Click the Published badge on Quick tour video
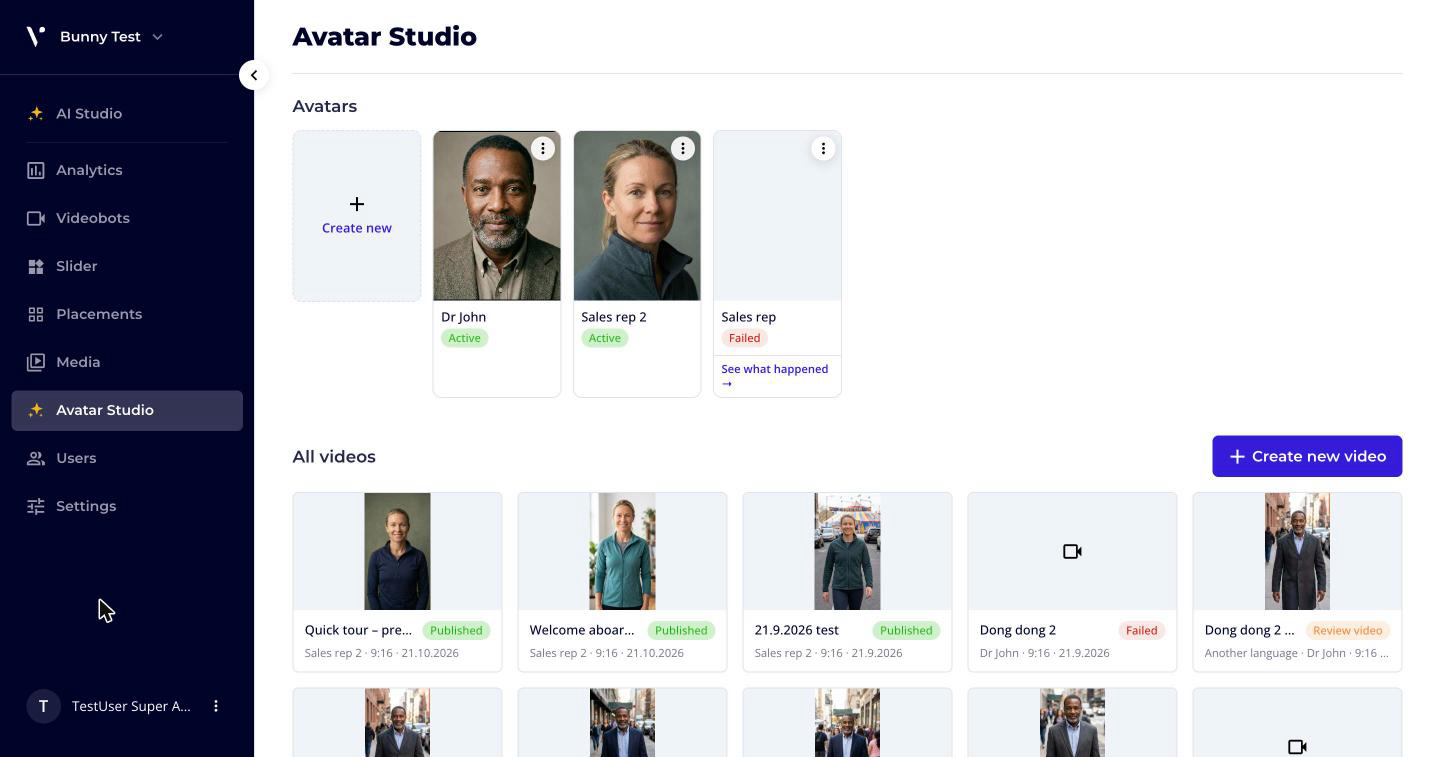Viewport: 1440px width, 757px height. pos(456,630)
